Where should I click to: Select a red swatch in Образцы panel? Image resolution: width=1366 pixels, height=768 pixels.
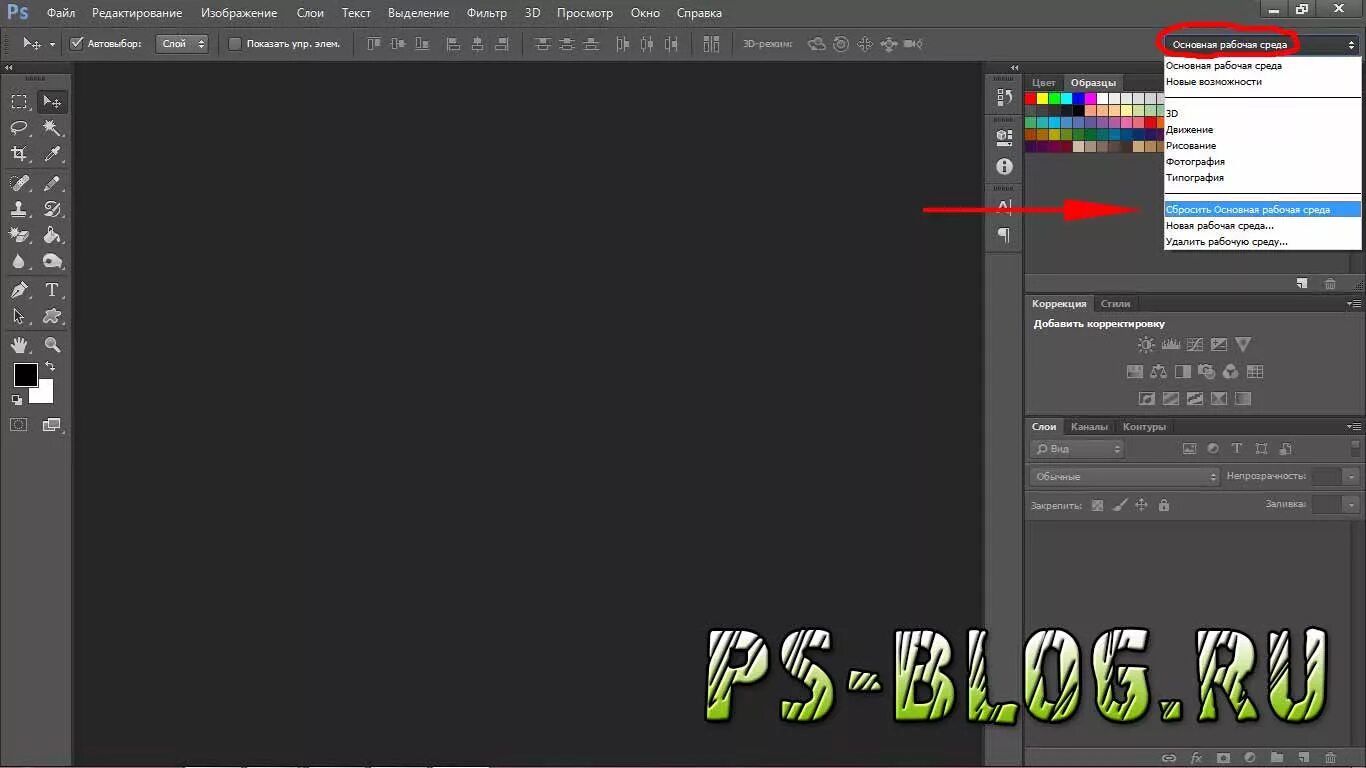(x=1030, y=98)
